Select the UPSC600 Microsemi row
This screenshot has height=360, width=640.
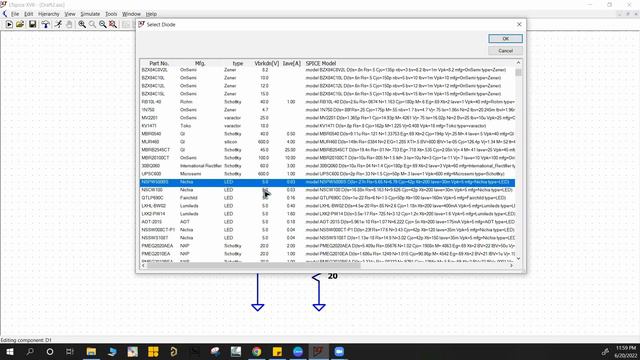coord(327,174)
